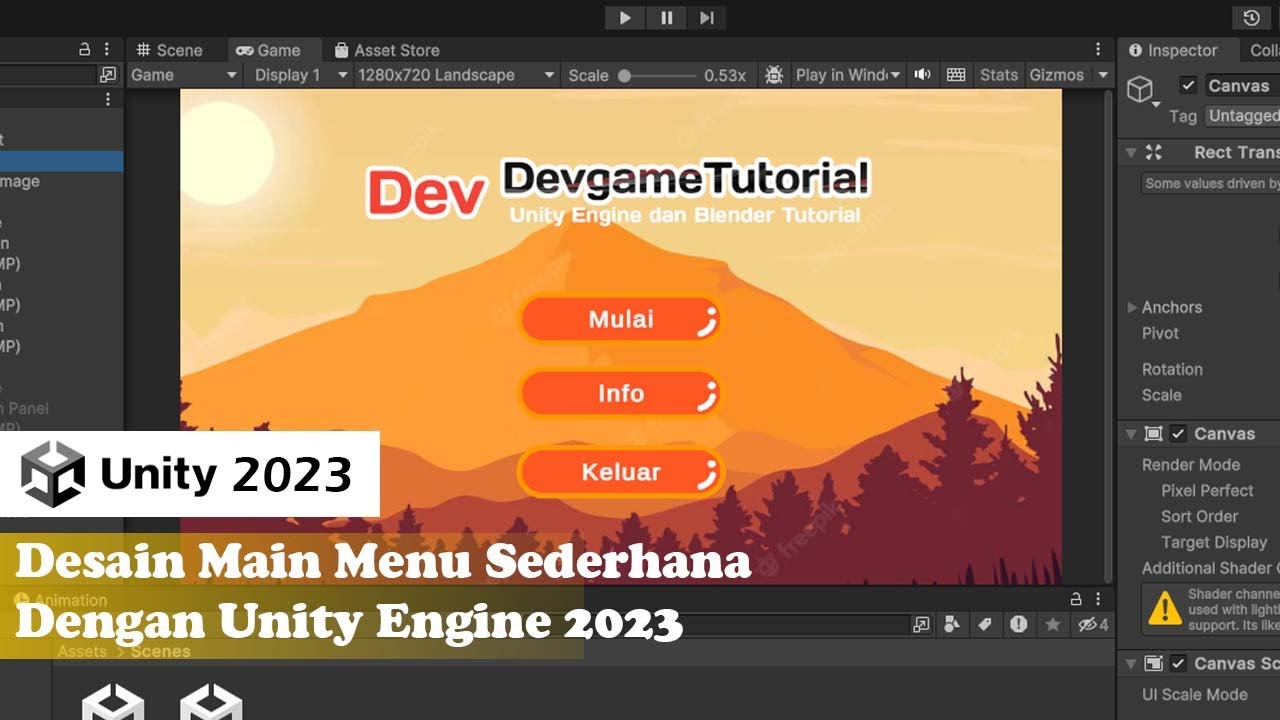Click the Scale slider handle

tap(624, 75)
